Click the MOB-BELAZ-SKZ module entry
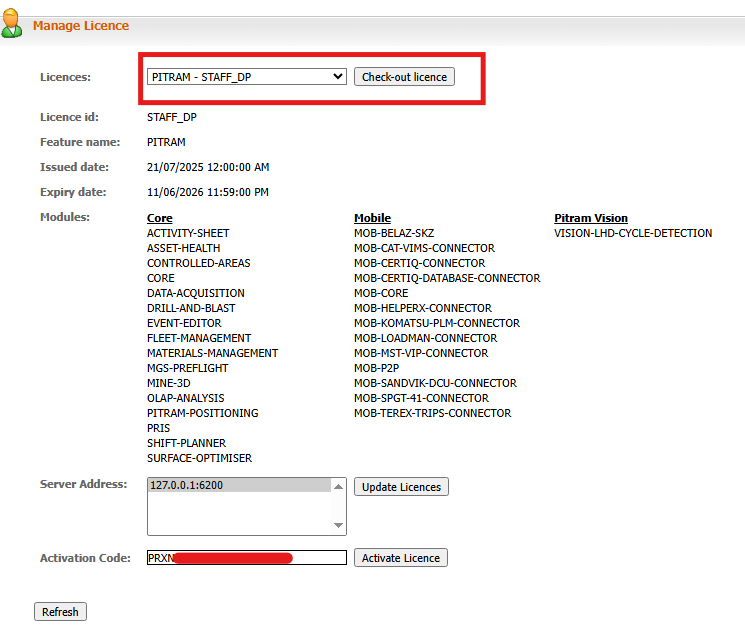Screen dimensions: 745x632 394,233
